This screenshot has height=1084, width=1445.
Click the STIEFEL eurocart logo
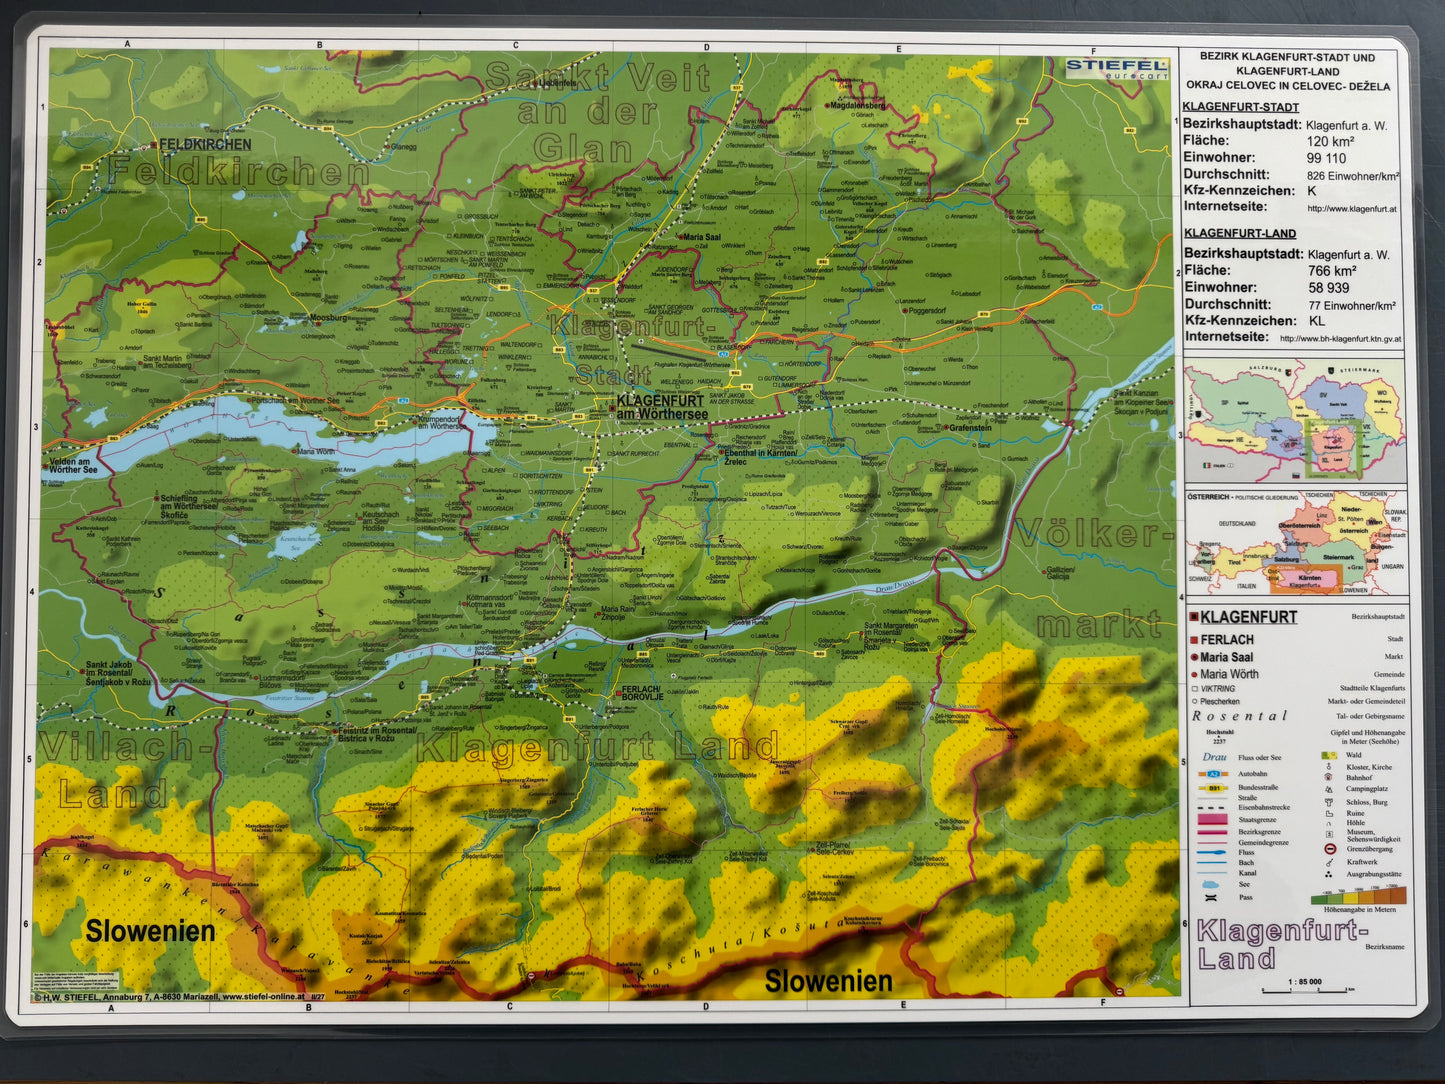[x=1115, y=68]
